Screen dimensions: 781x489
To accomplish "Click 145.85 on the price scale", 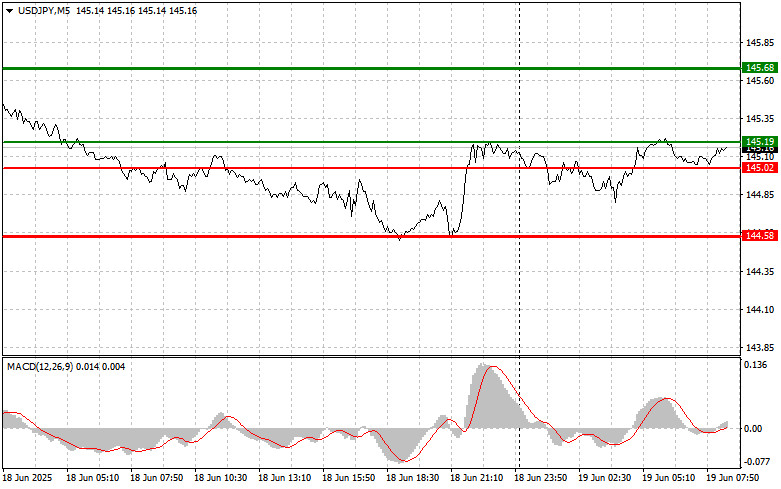I will pos(760,44).
